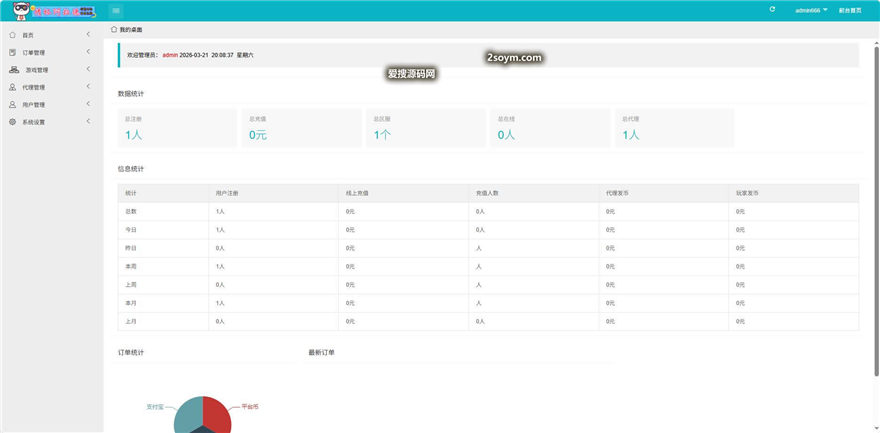
Task: Click the 系统设置 gear icon
Action: click(12, 122)
